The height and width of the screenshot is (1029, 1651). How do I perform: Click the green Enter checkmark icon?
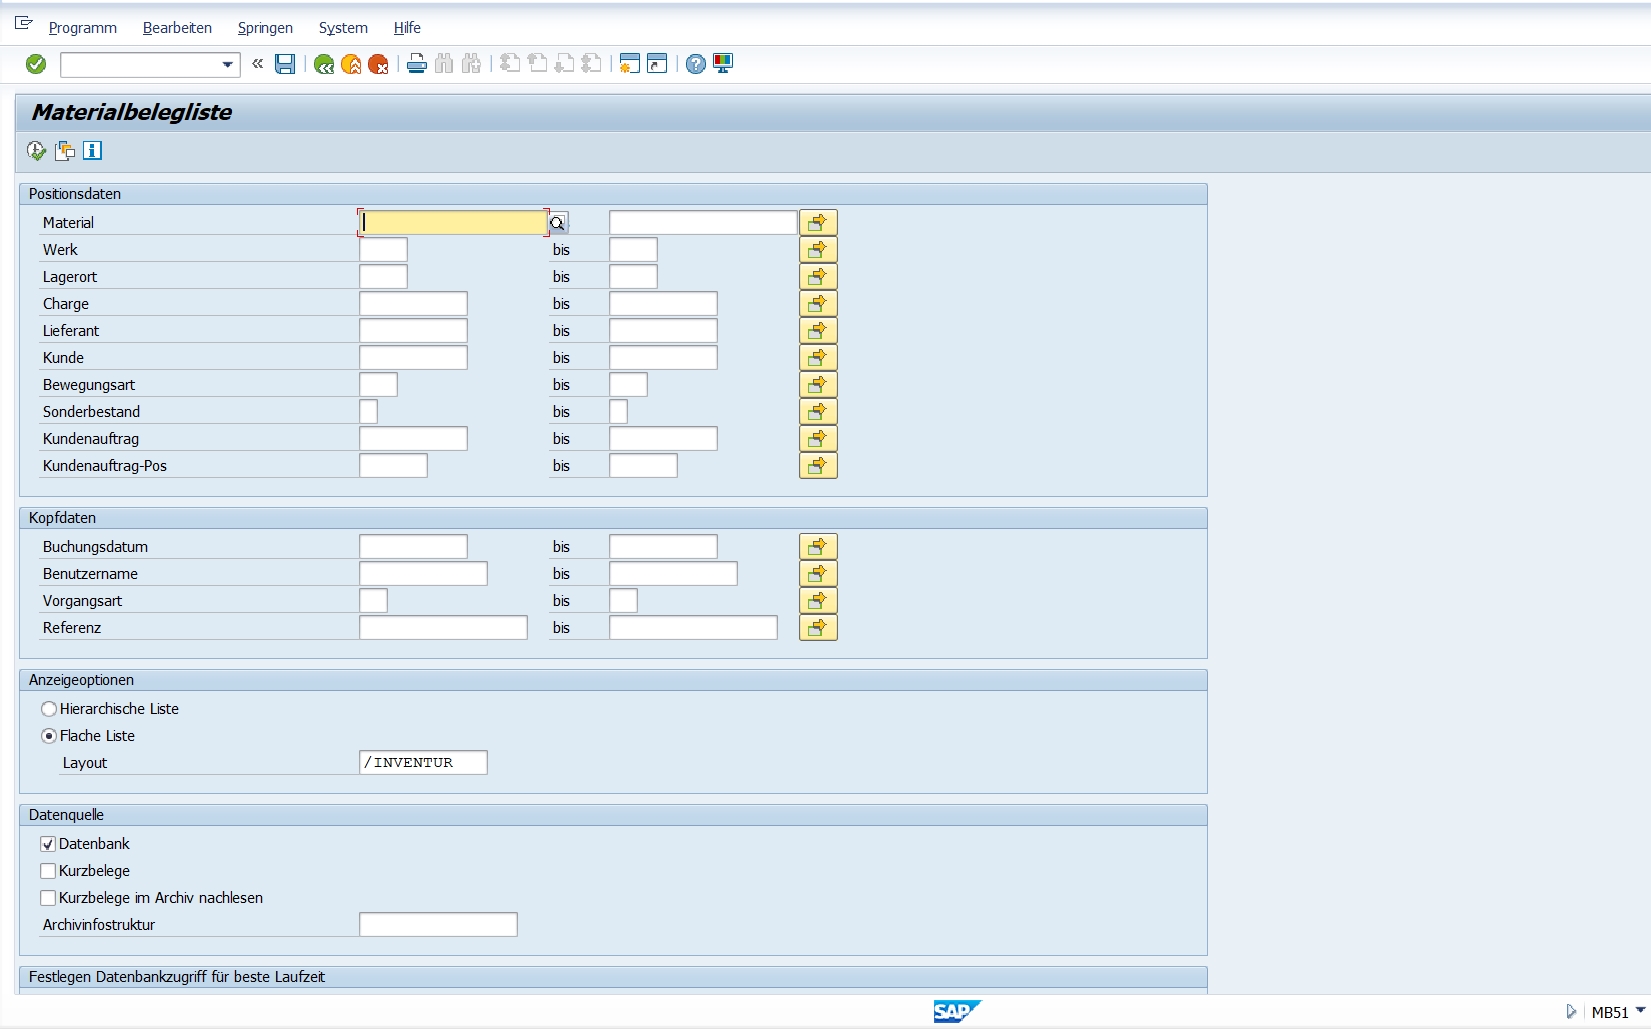tap(36, 64)
